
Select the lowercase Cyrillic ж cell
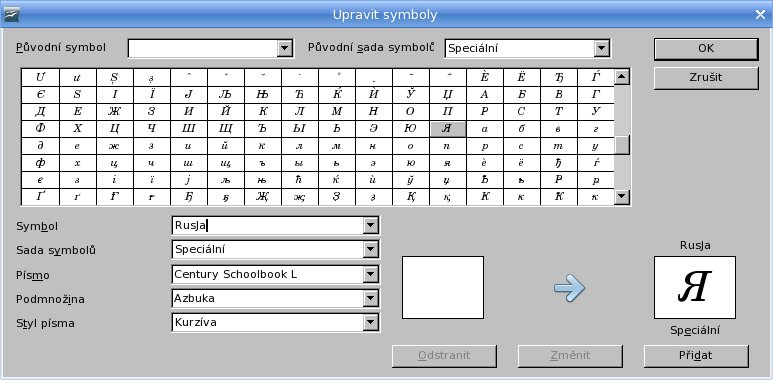coord(114,146)
